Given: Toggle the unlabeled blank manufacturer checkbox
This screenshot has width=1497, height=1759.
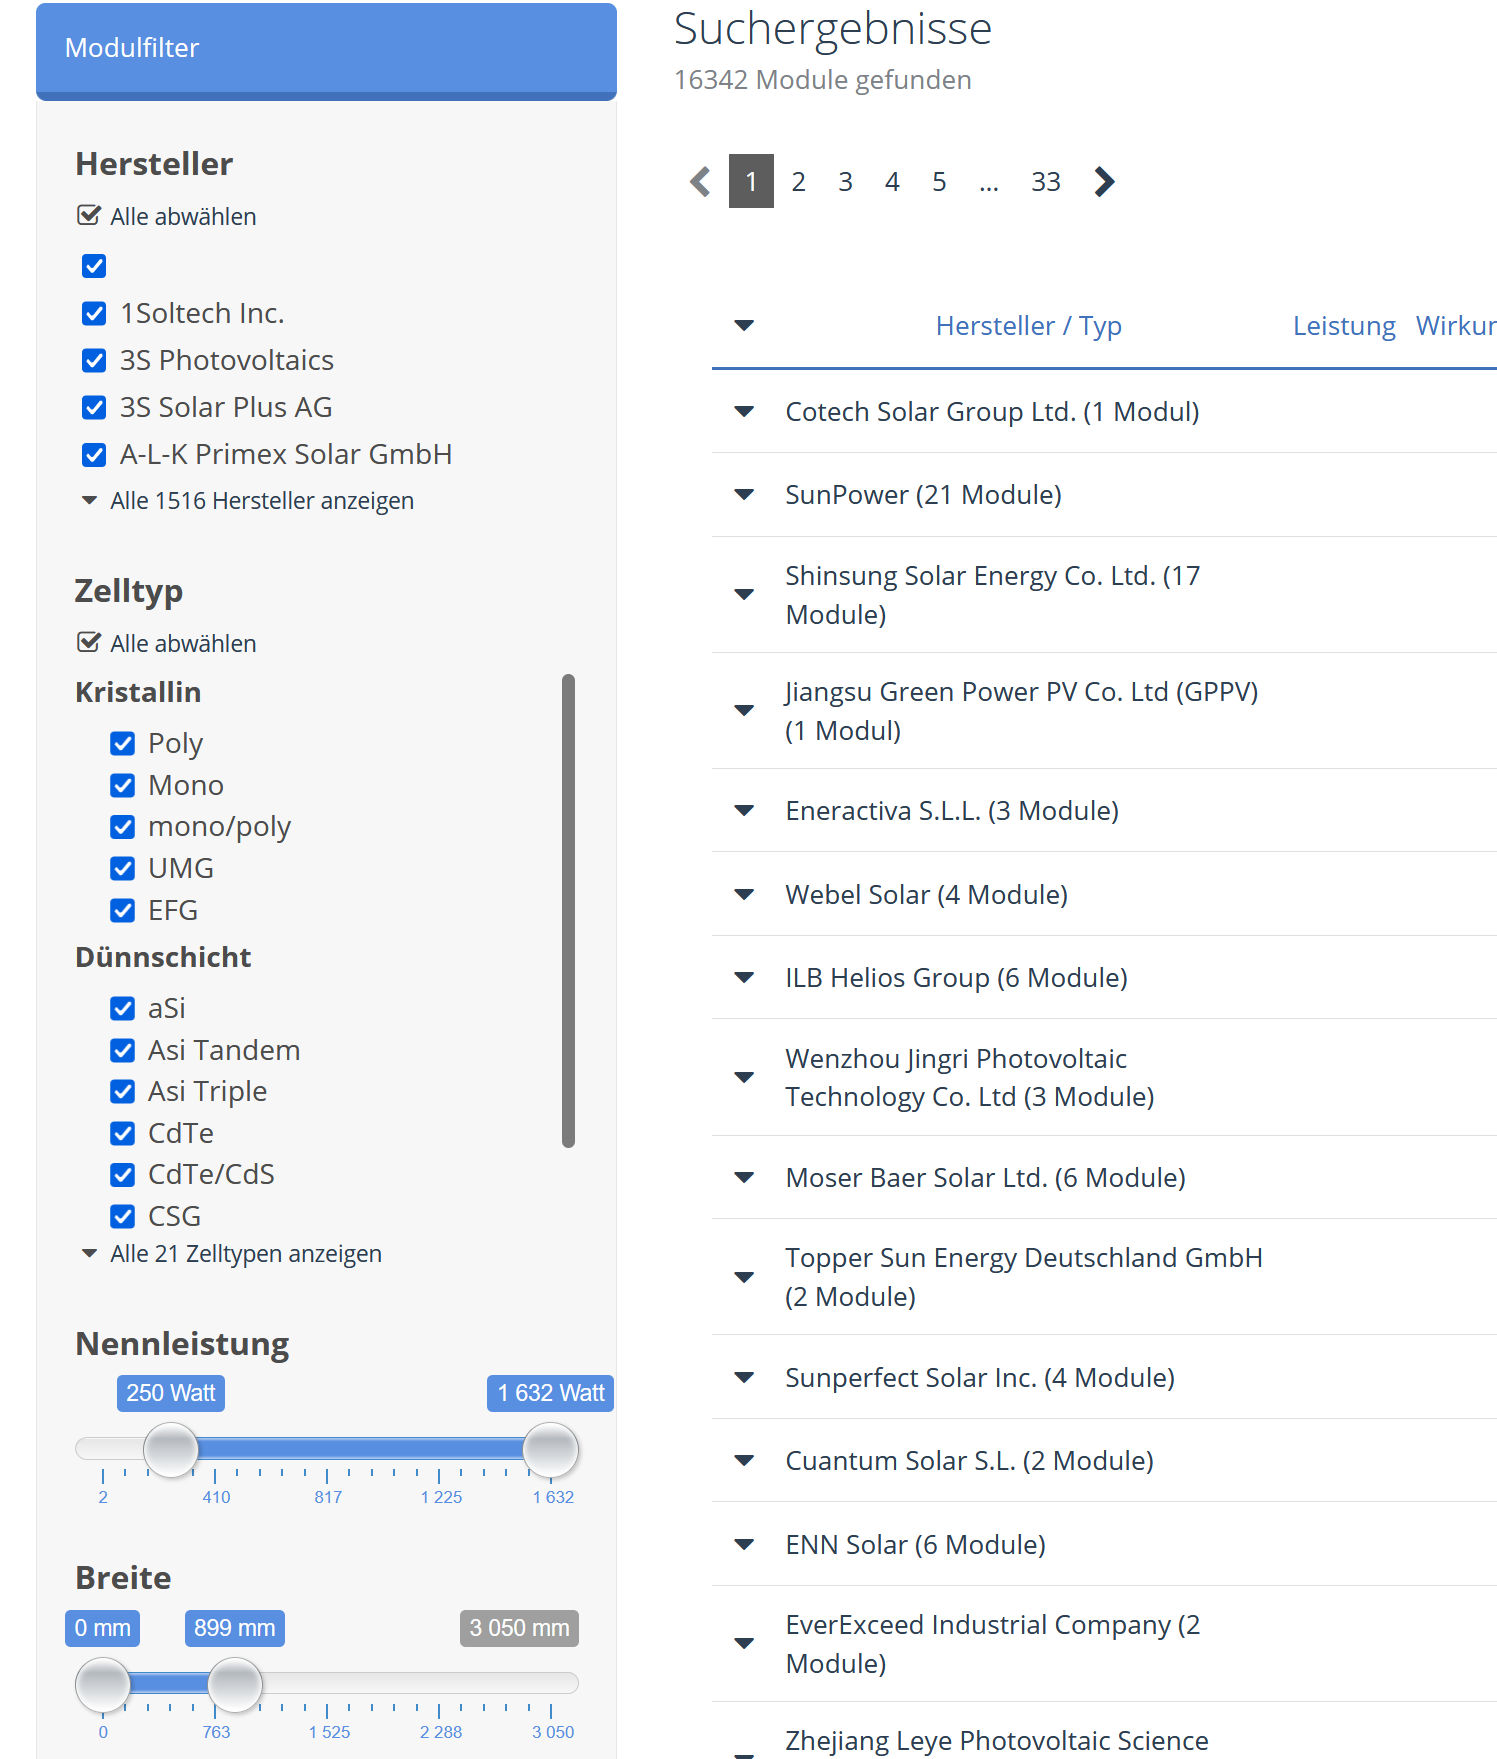Looking at the screenshot, I should tap(94, 266).
